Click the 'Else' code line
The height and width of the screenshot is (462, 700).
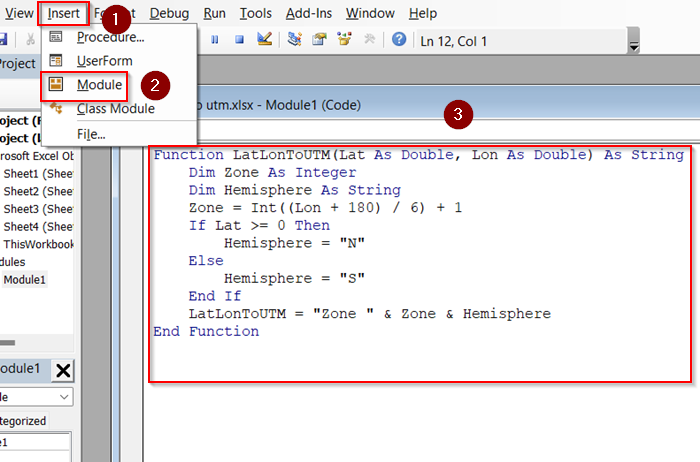(x=206, y=261)
